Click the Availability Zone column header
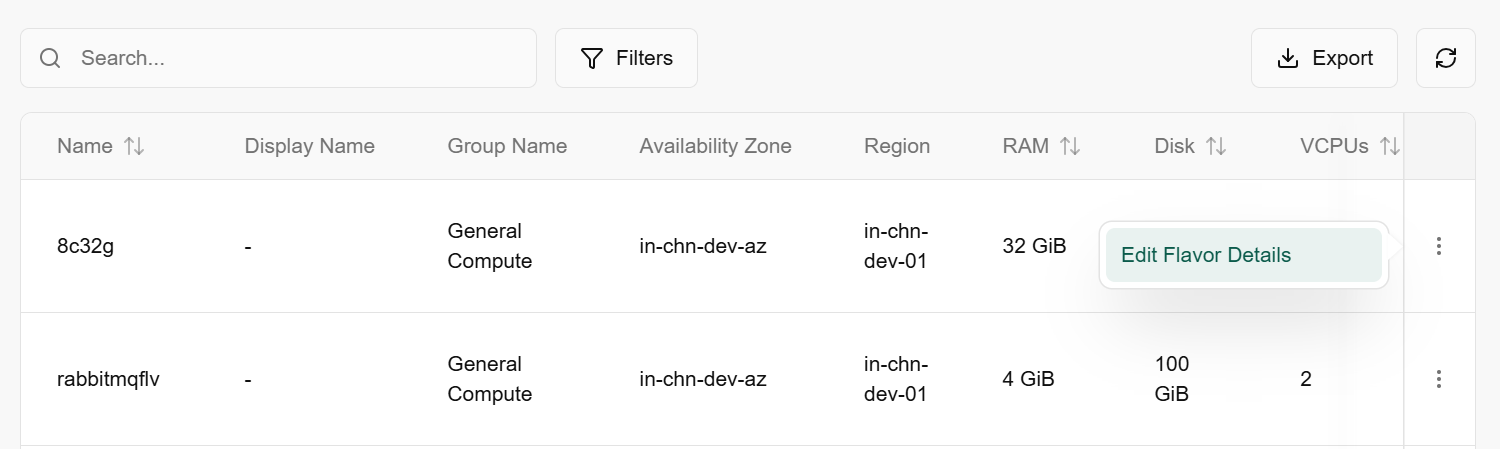The image size is (1500, 449). (x=715, y=146)
